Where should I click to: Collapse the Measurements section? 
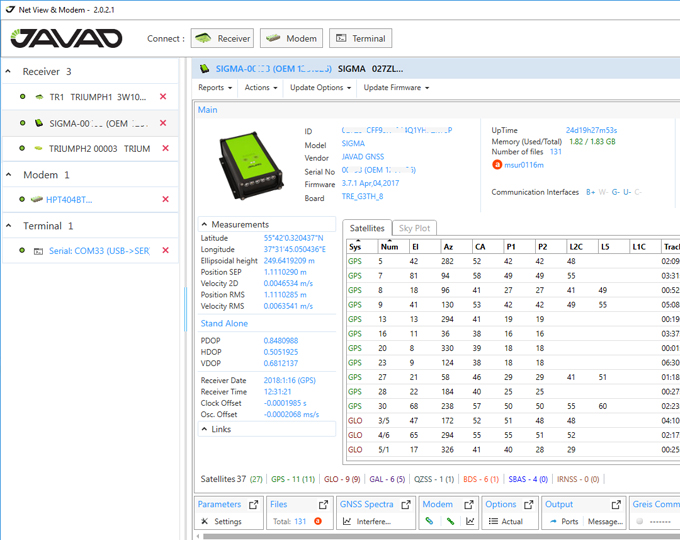click(205, 225)
